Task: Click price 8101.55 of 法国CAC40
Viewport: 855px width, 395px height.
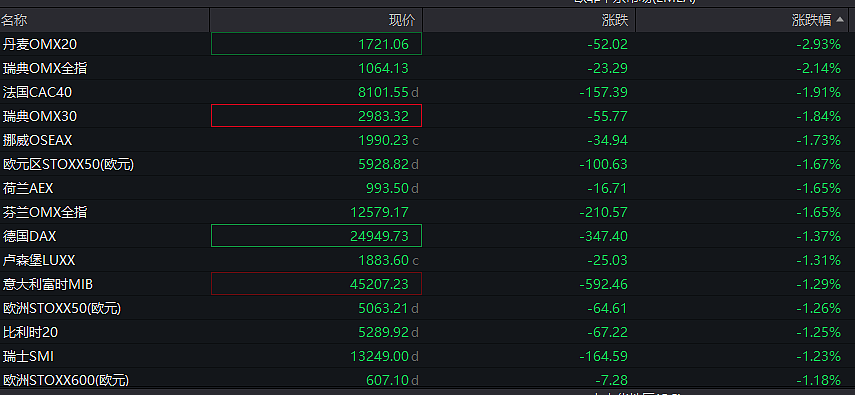Action: (383, 92)
